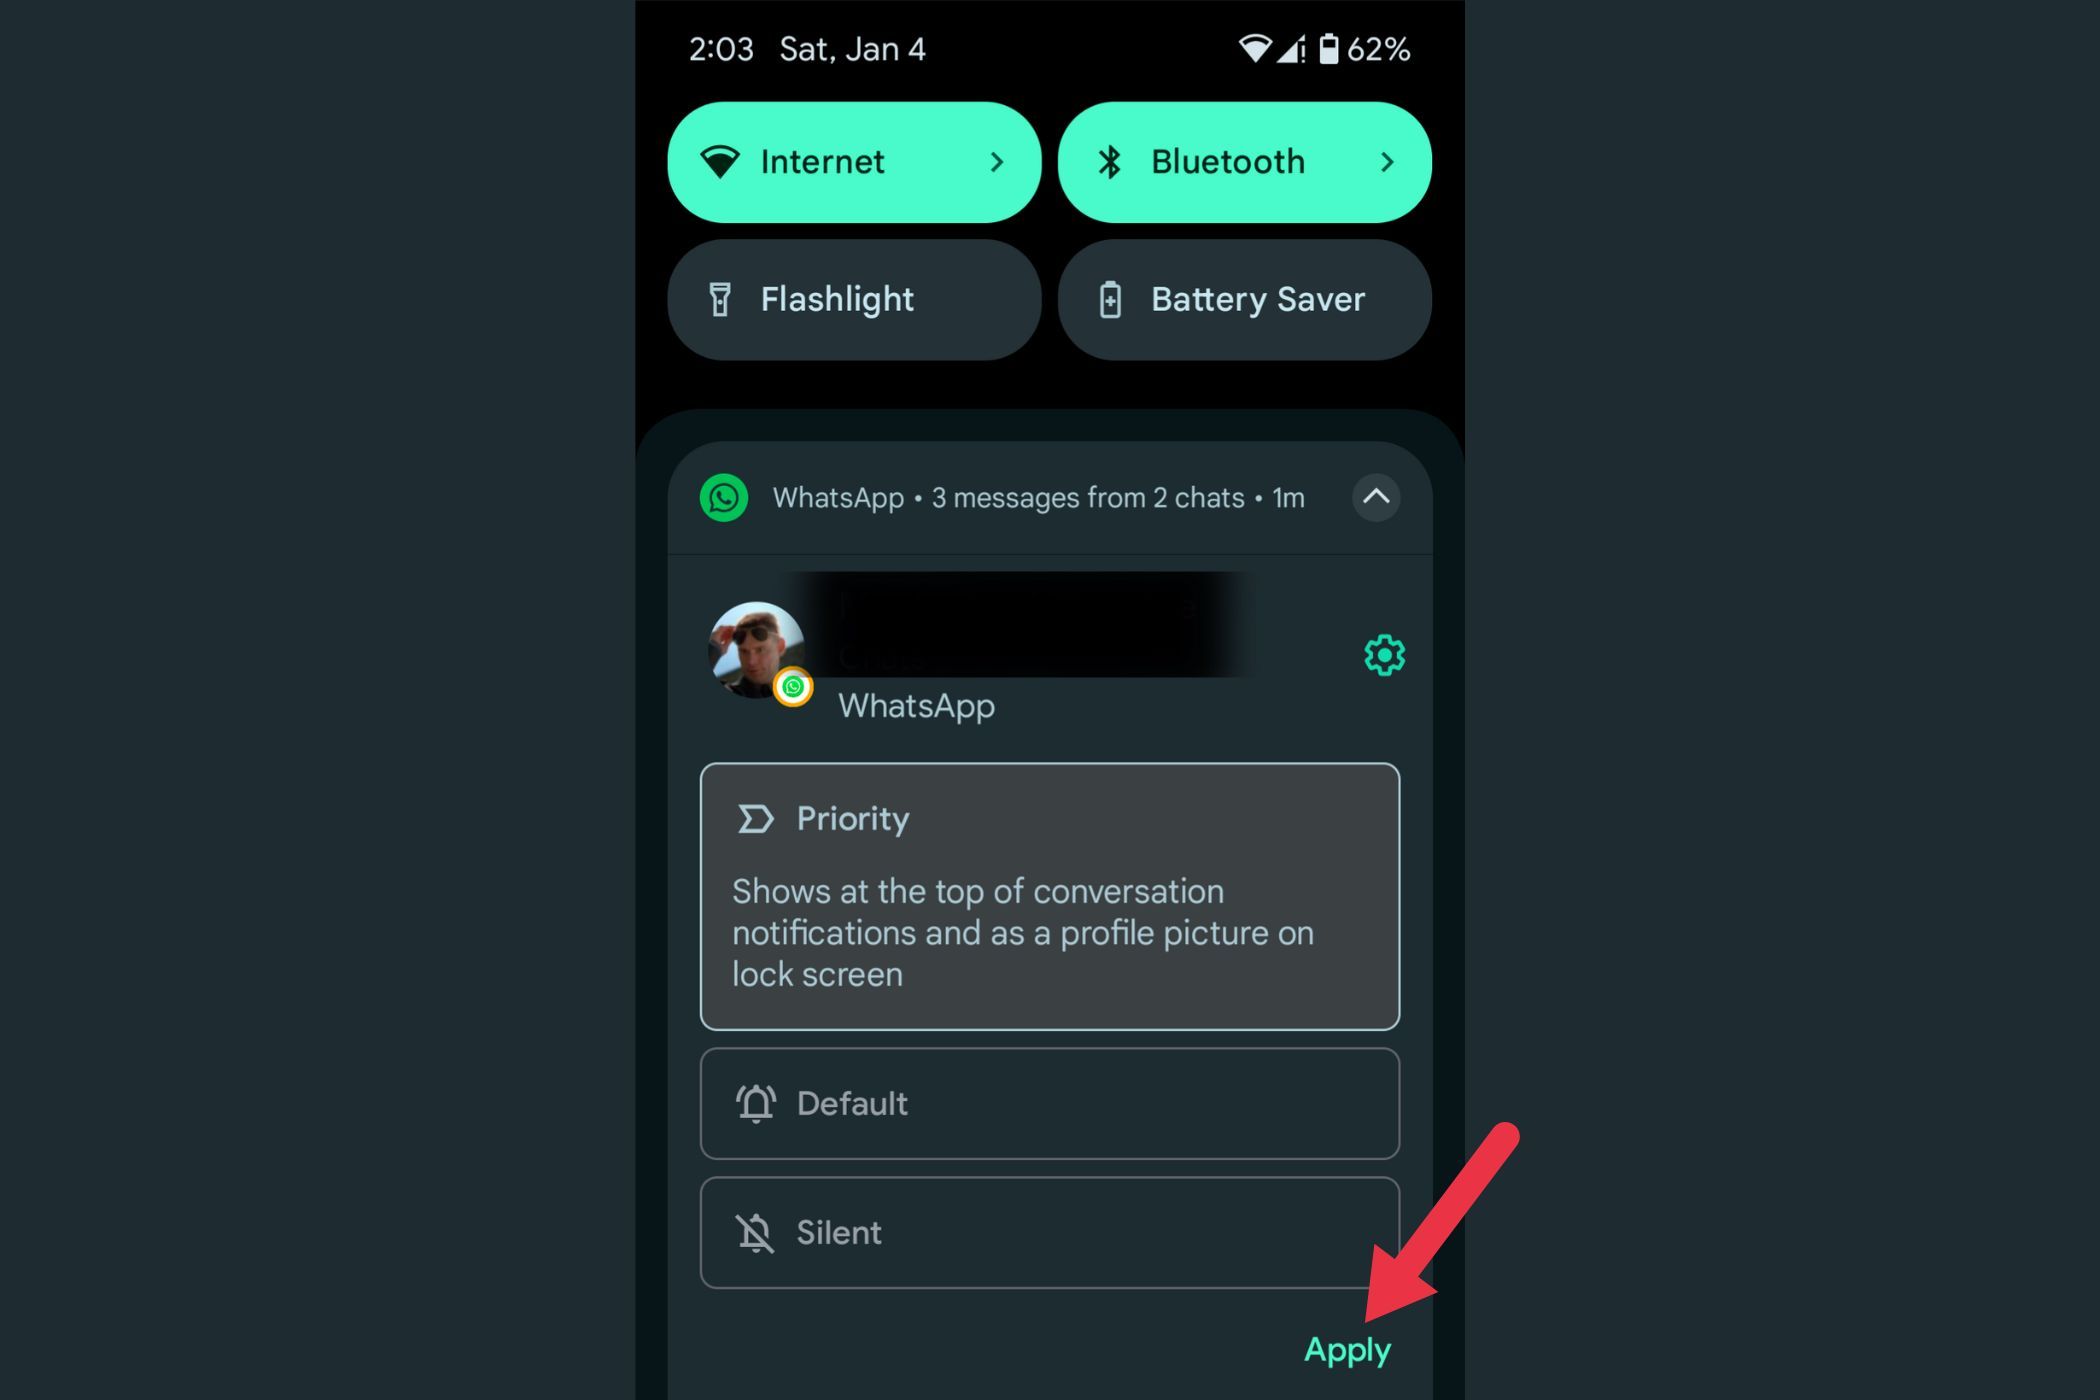Tap the Flashlight toggle icon
This screenshot has width=2100, height=1400.
(x=733, y=297)
